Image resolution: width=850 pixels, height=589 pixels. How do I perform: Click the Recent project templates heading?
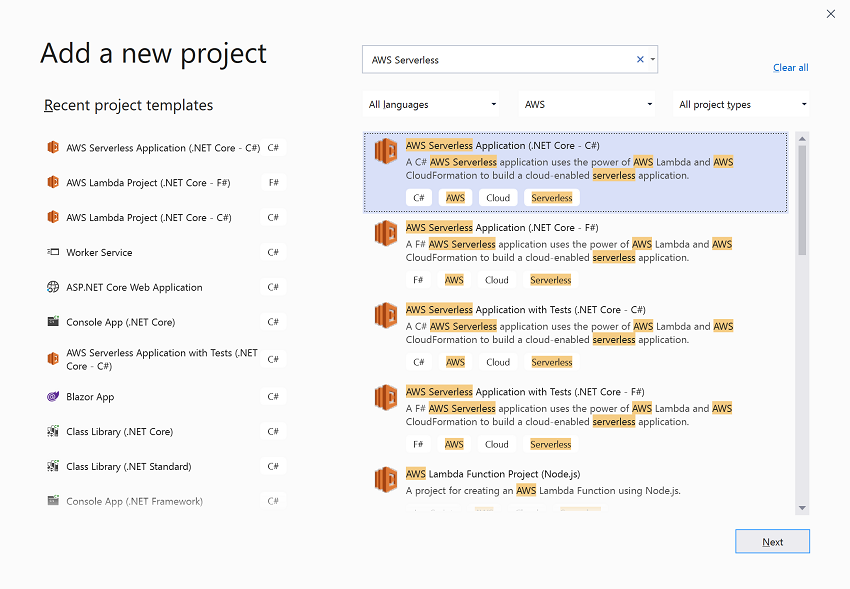click(x=128, y=105)
